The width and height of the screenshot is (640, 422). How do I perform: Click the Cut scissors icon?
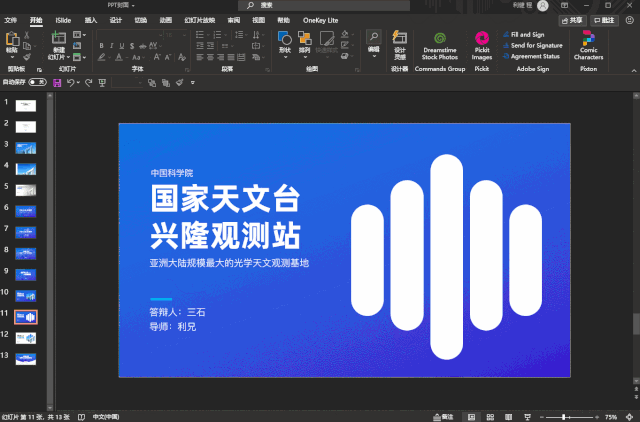27,36
